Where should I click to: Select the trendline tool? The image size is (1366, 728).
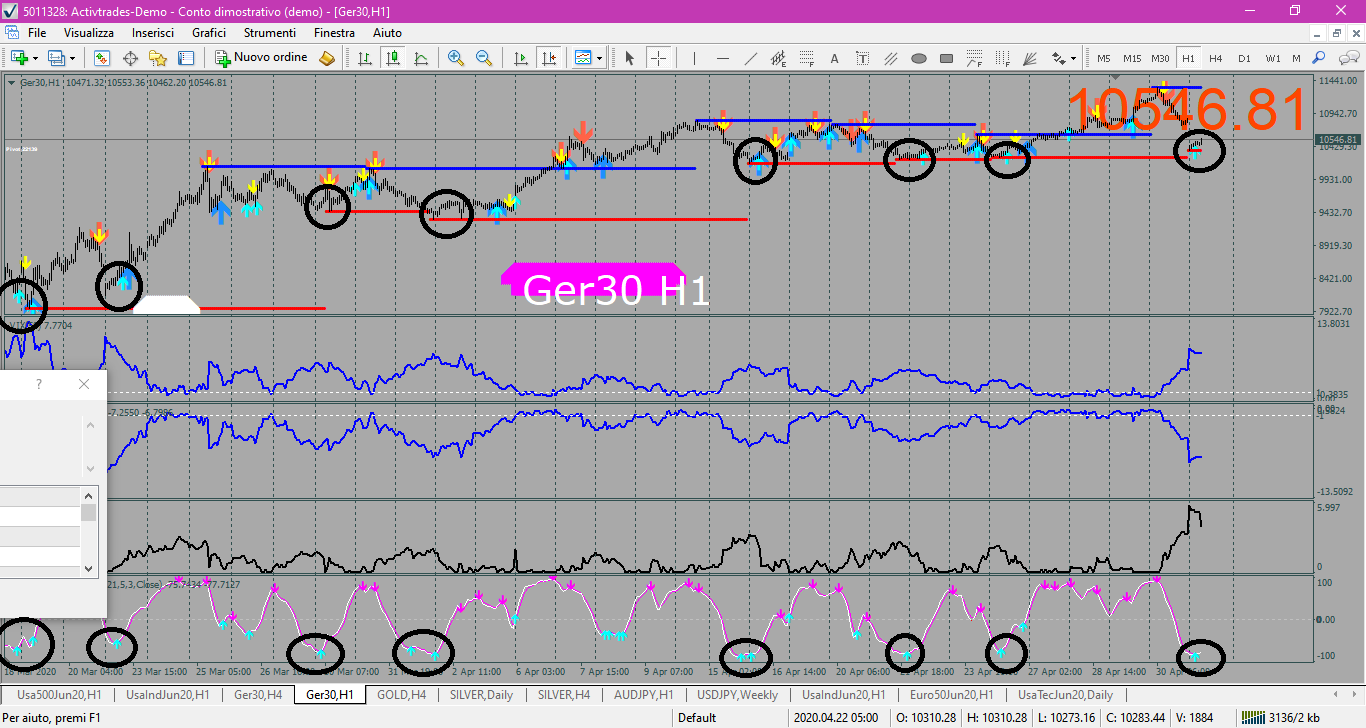click(x=750, y=58)
